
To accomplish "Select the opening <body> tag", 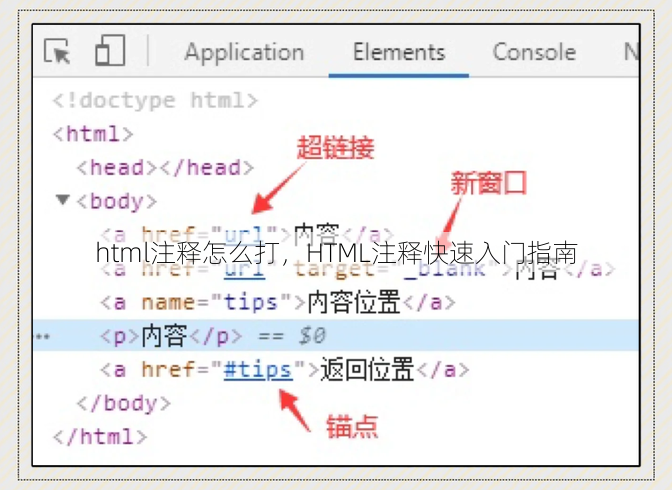I will coord(117,201).
